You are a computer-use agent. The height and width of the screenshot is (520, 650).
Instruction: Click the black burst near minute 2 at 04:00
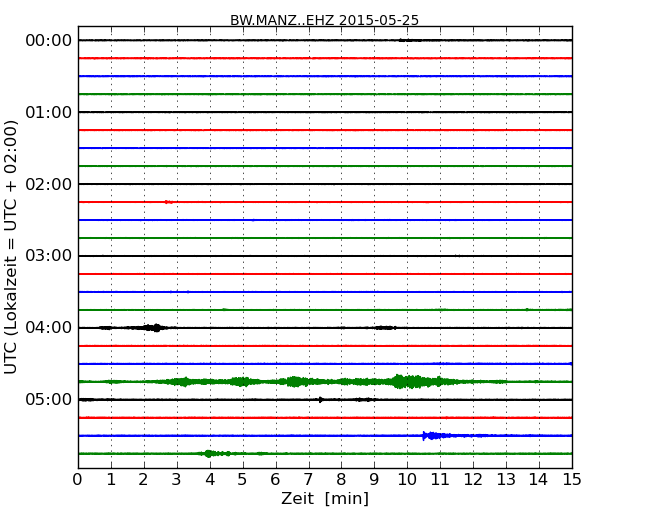[x=153, y=327]
